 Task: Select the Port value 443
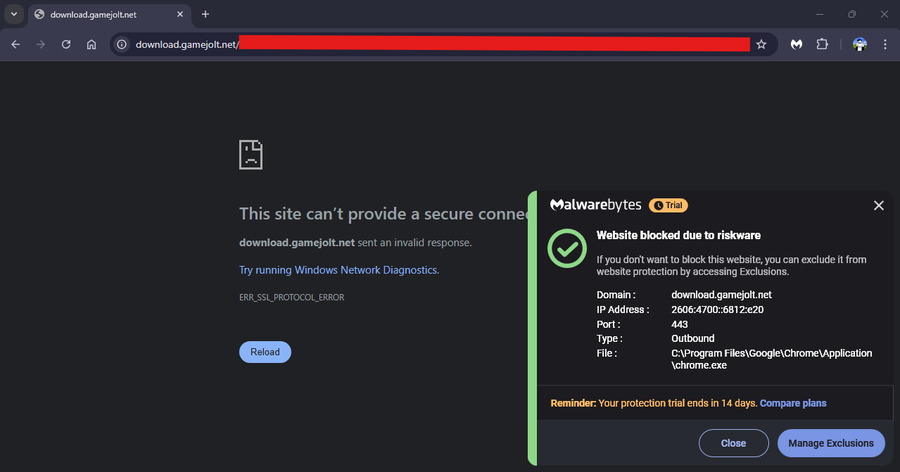coord(680,324)
